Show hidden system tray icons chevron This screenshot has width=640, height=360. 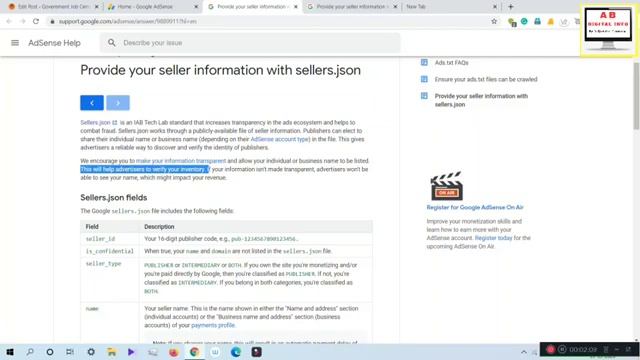click(x=524, y=352)
